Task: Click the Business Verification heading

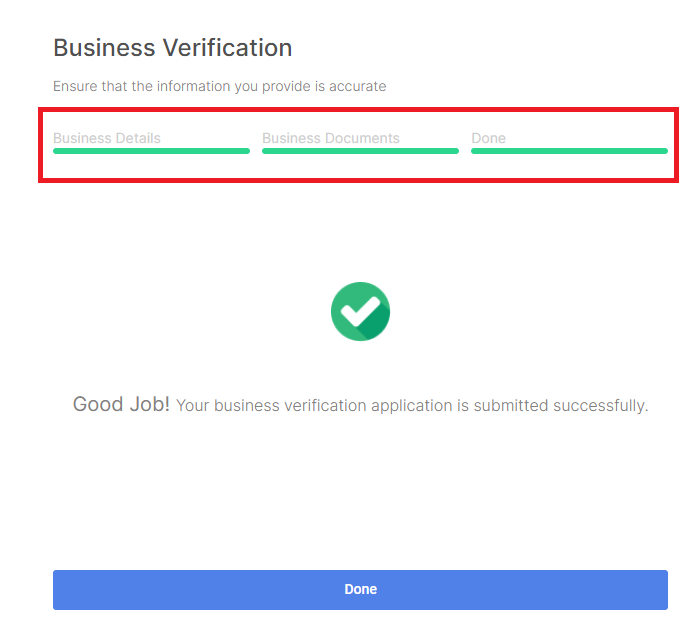Action: click(173, 48)
